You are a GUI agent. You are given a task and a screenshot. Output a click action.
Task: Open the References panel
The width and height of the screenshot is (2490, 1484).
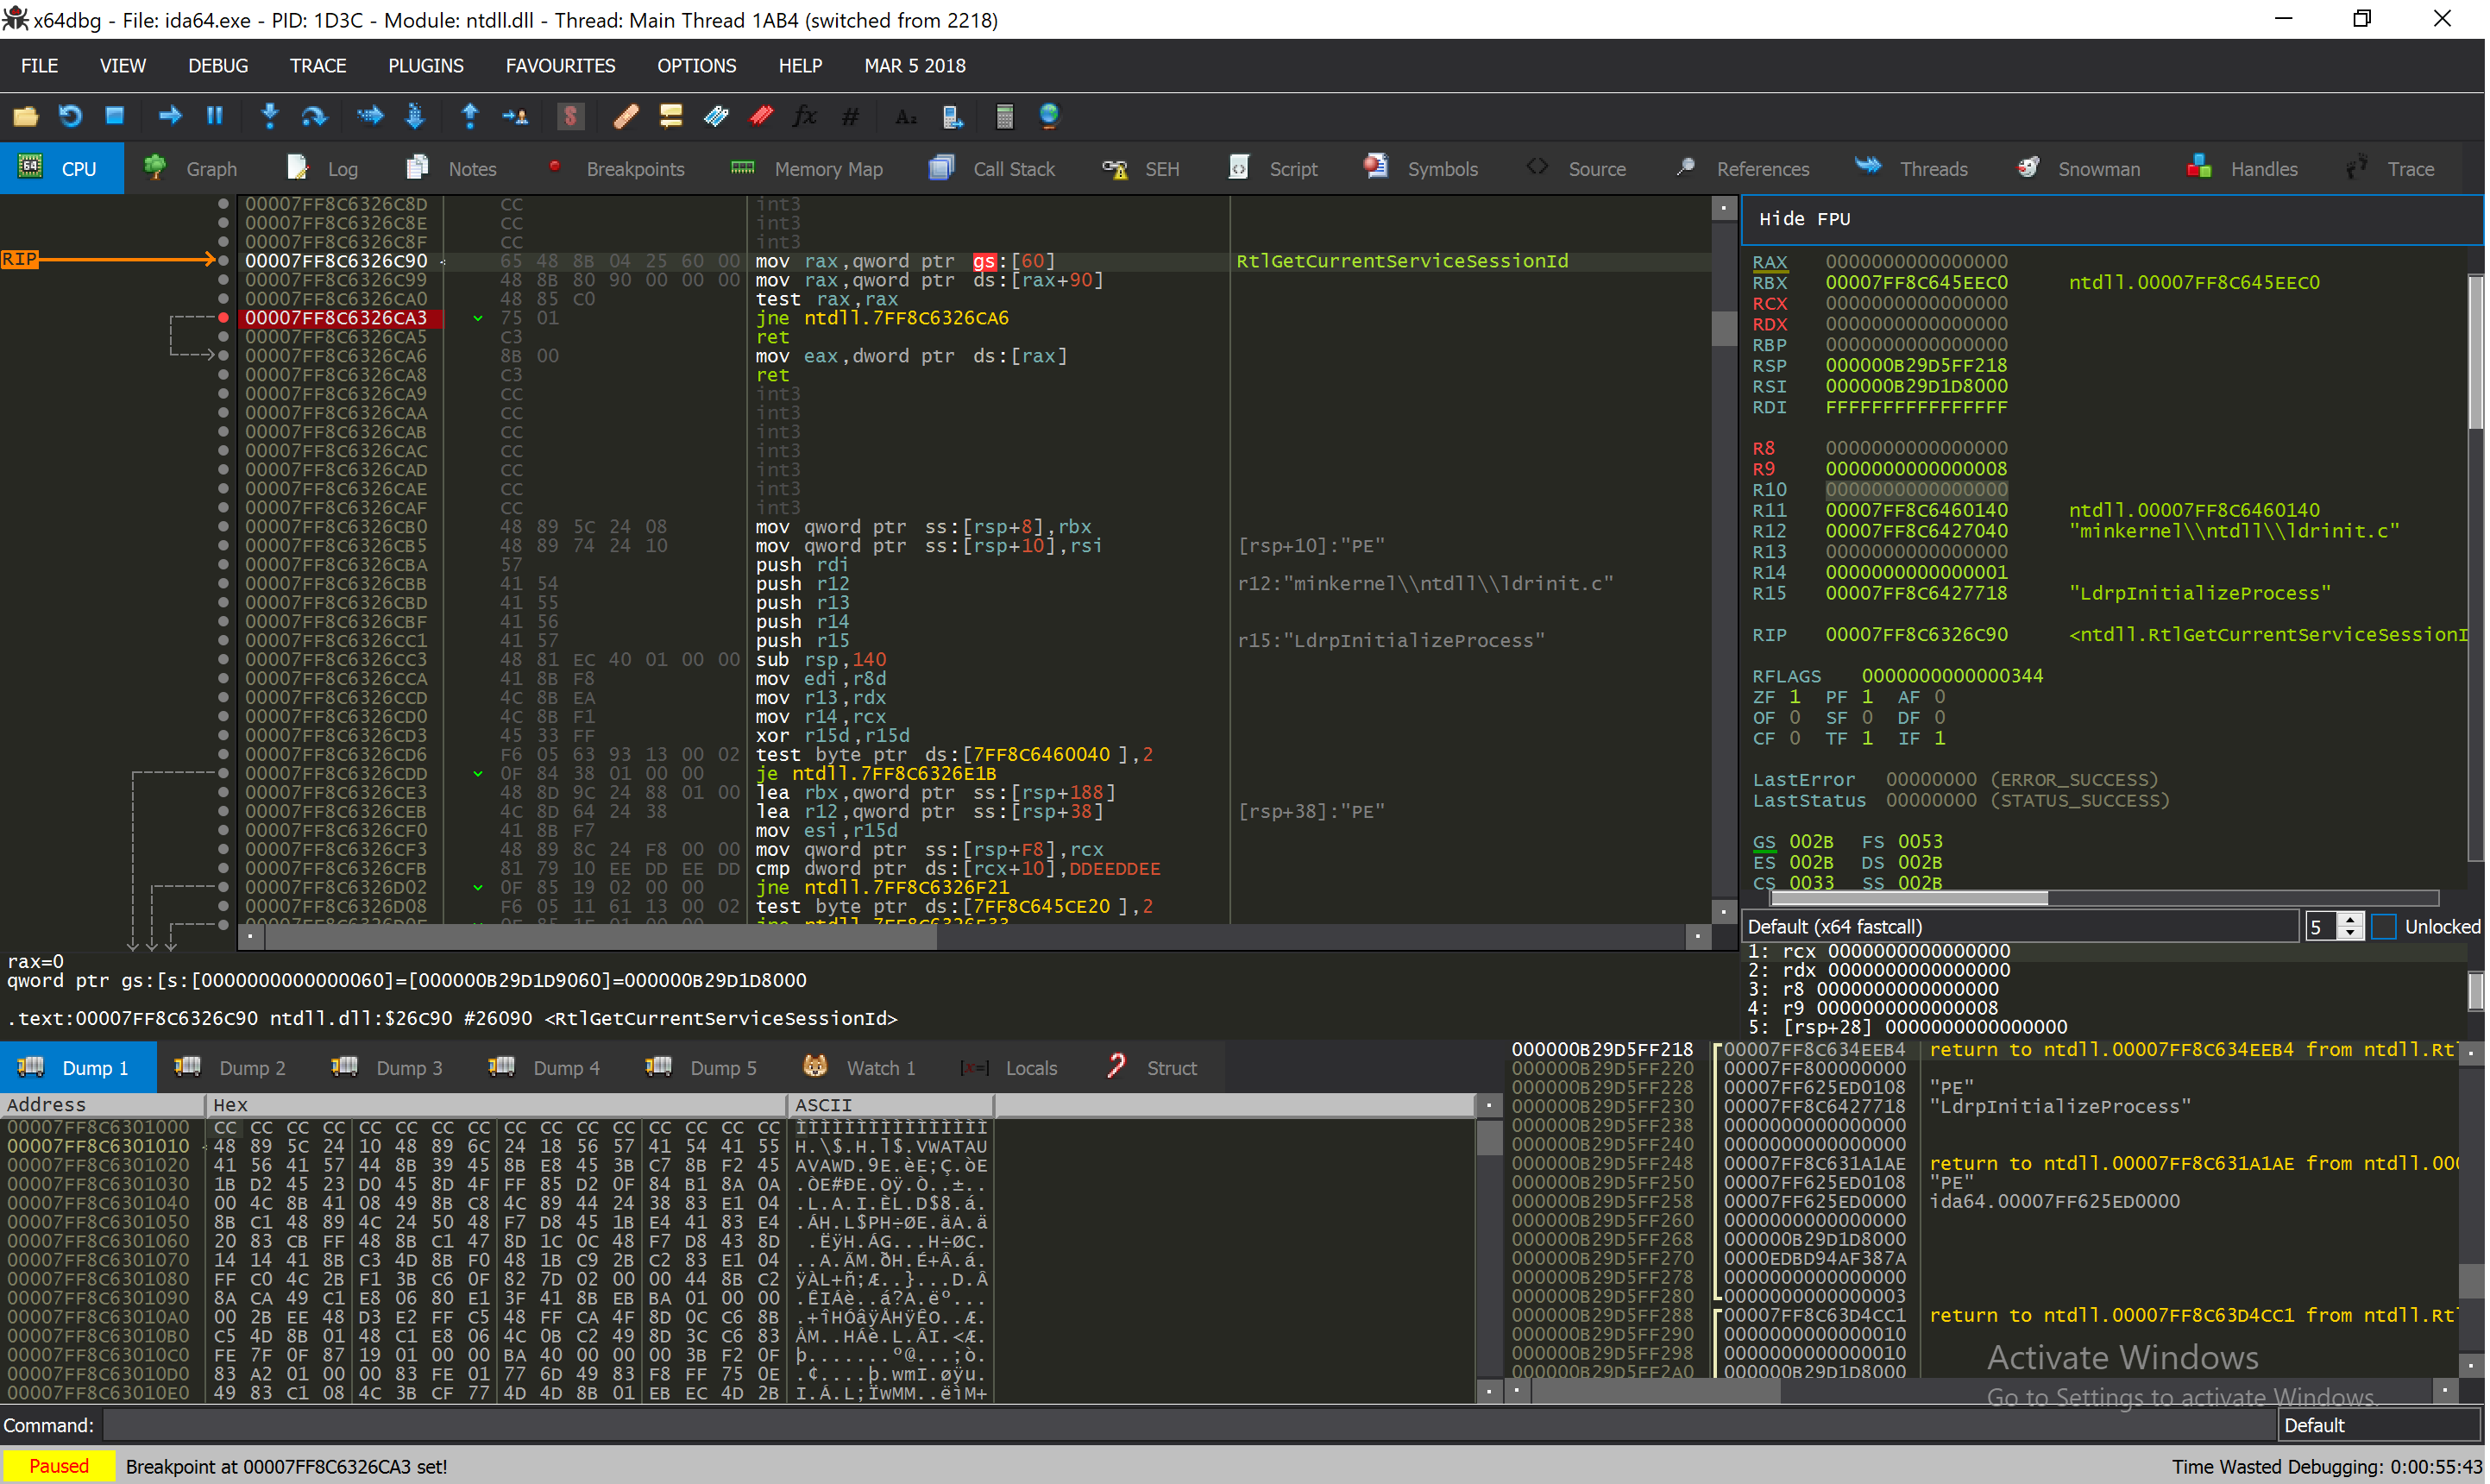[1761, 168]
